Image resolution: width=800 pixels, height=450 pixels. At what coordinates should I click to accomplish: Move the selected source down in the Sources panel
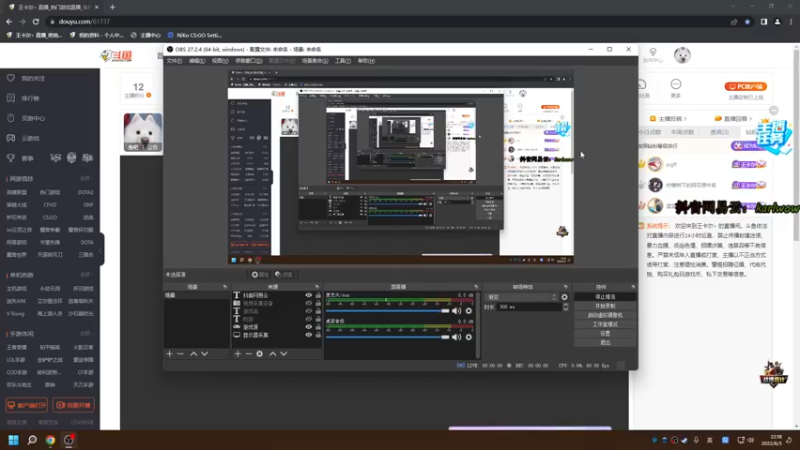click(284, 354)
